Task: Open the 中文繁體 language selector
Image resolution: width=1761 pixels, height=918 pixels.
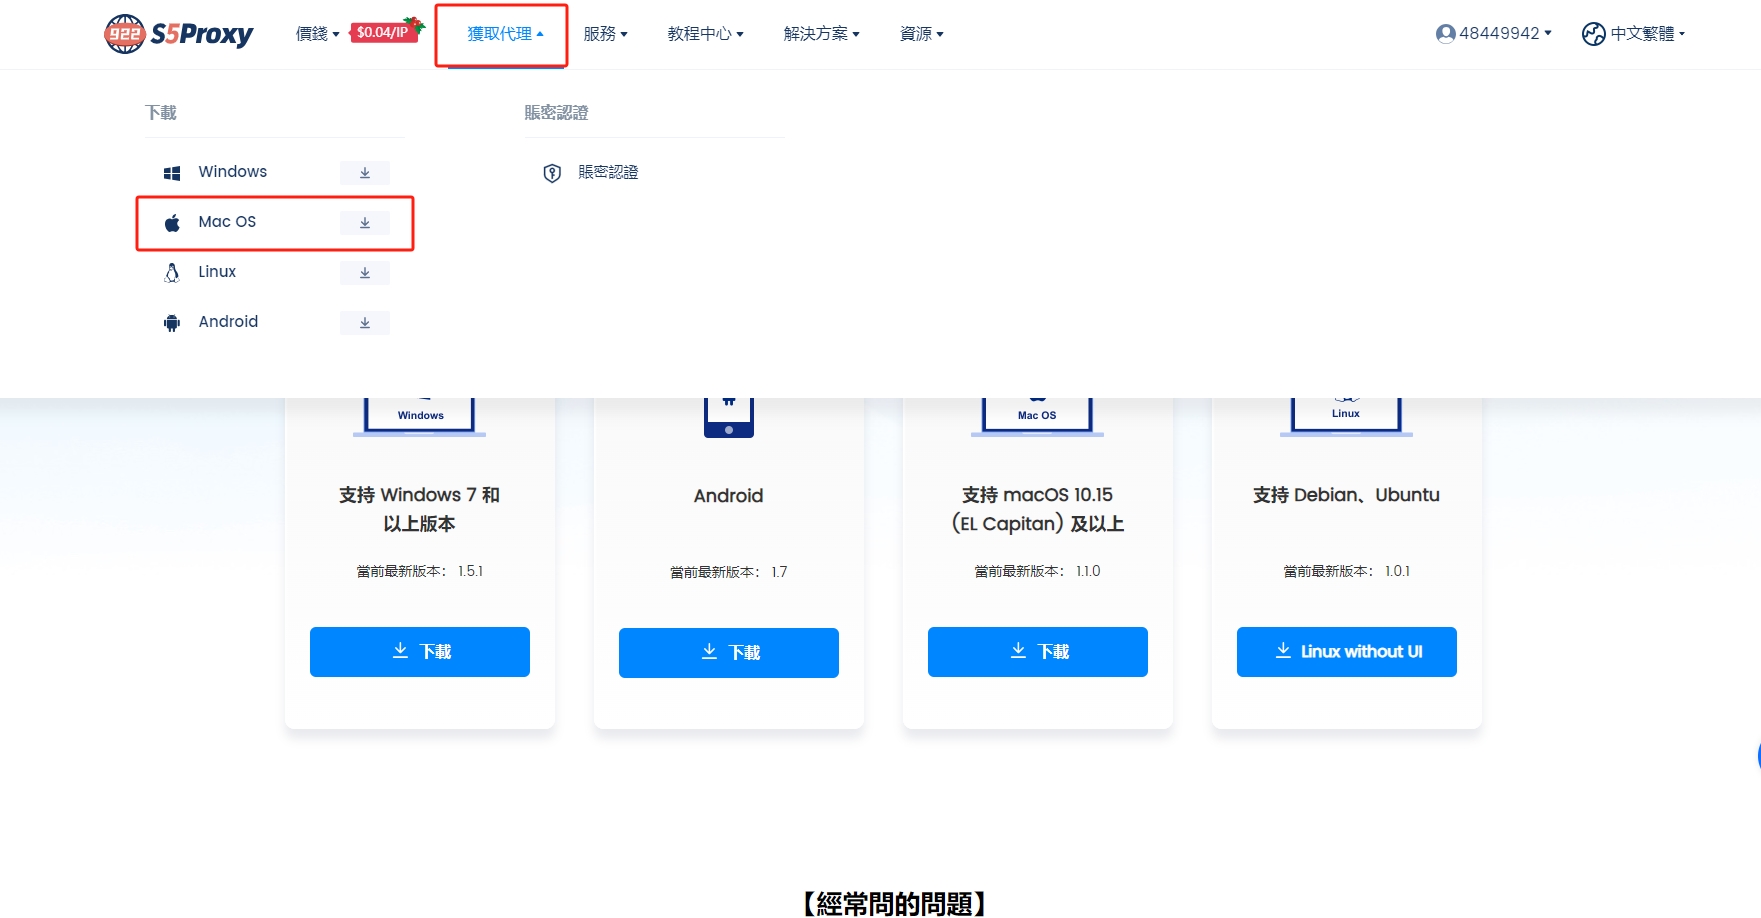Action: pos(1634,34)
